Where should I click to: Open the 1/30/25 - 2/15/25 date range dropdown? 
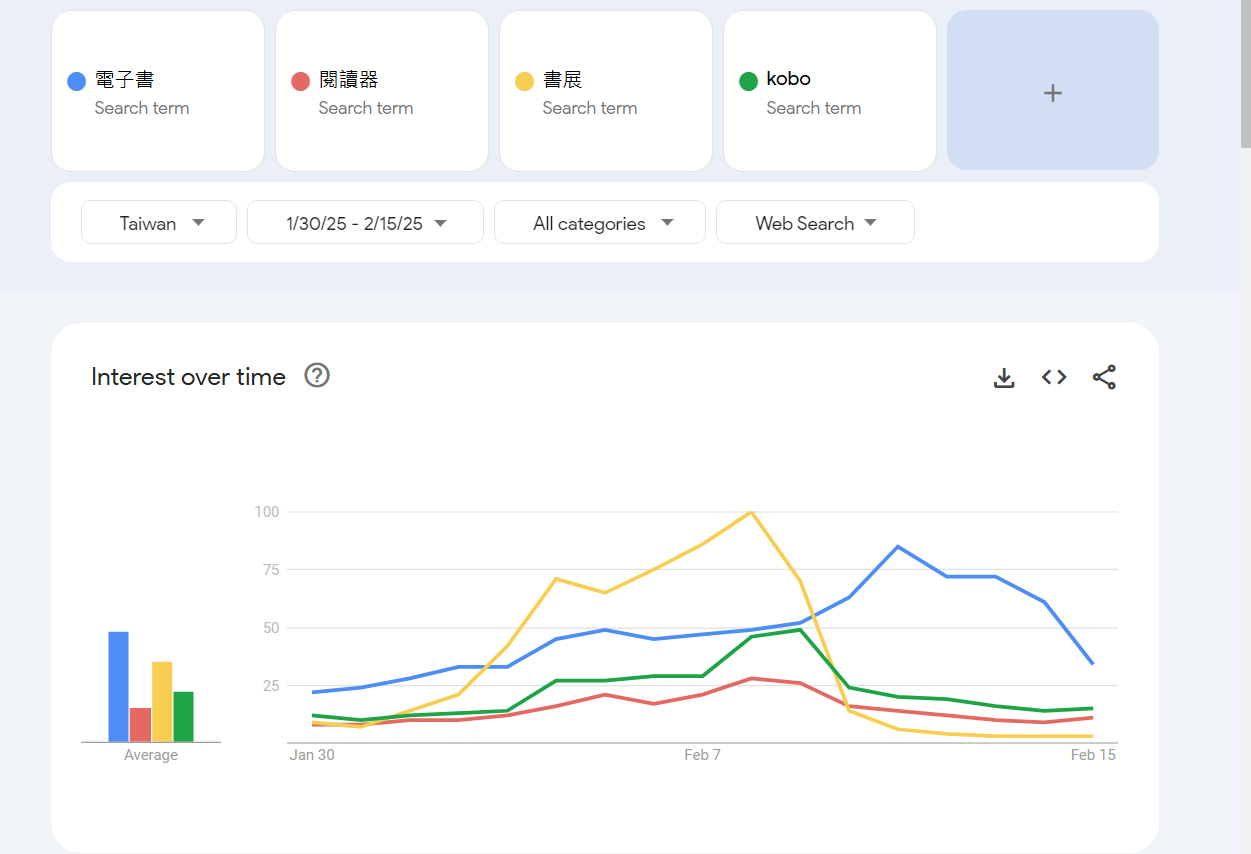(x=365, y=222)
